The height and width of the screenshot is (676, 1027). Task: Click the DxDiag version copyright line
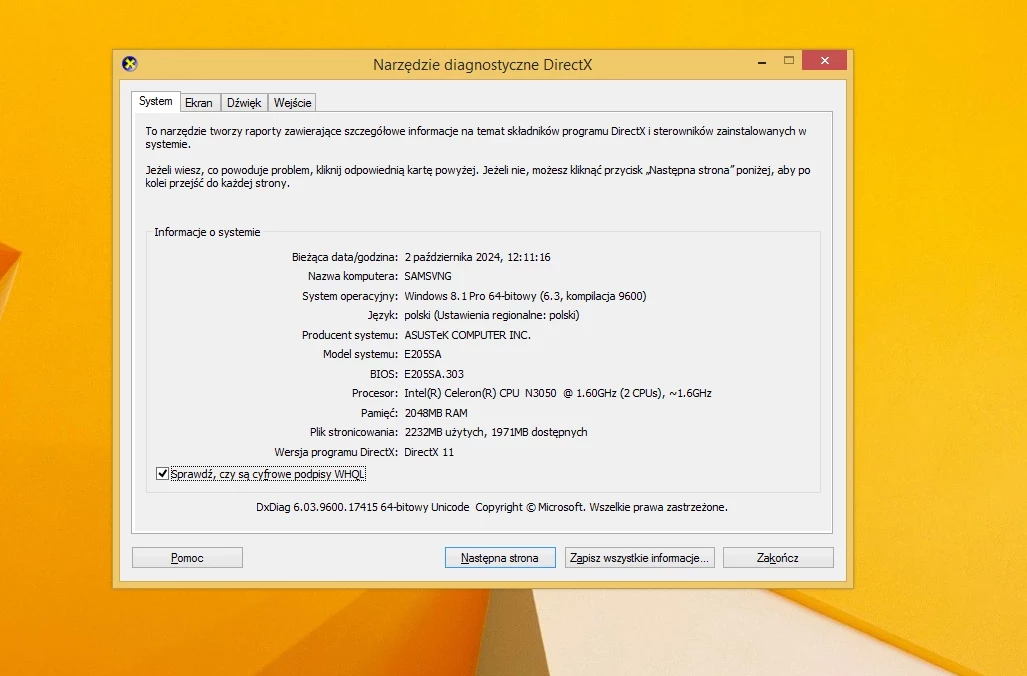click(x=492, y=507)
